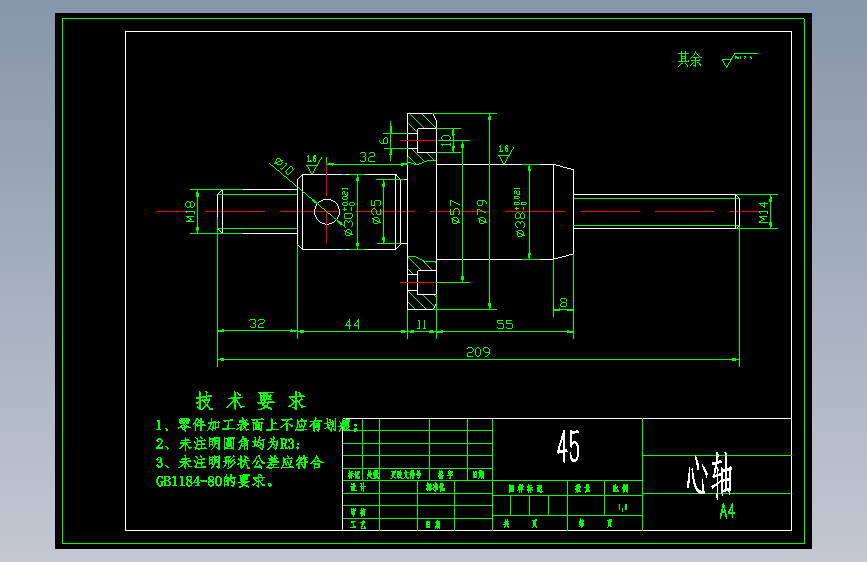Select the 标准化 cell

point(435,487)
